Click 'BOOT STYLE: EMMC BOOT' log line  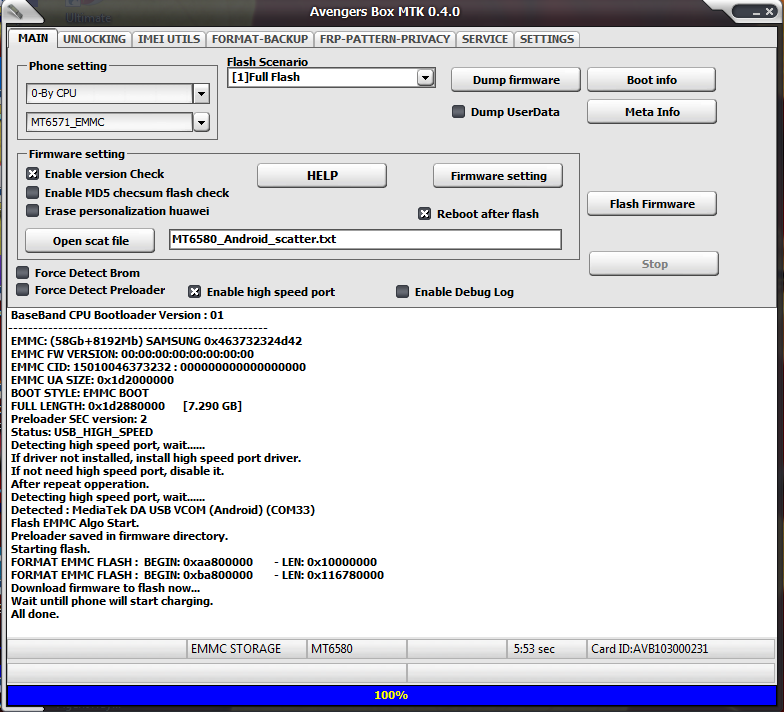click(80, 393)
